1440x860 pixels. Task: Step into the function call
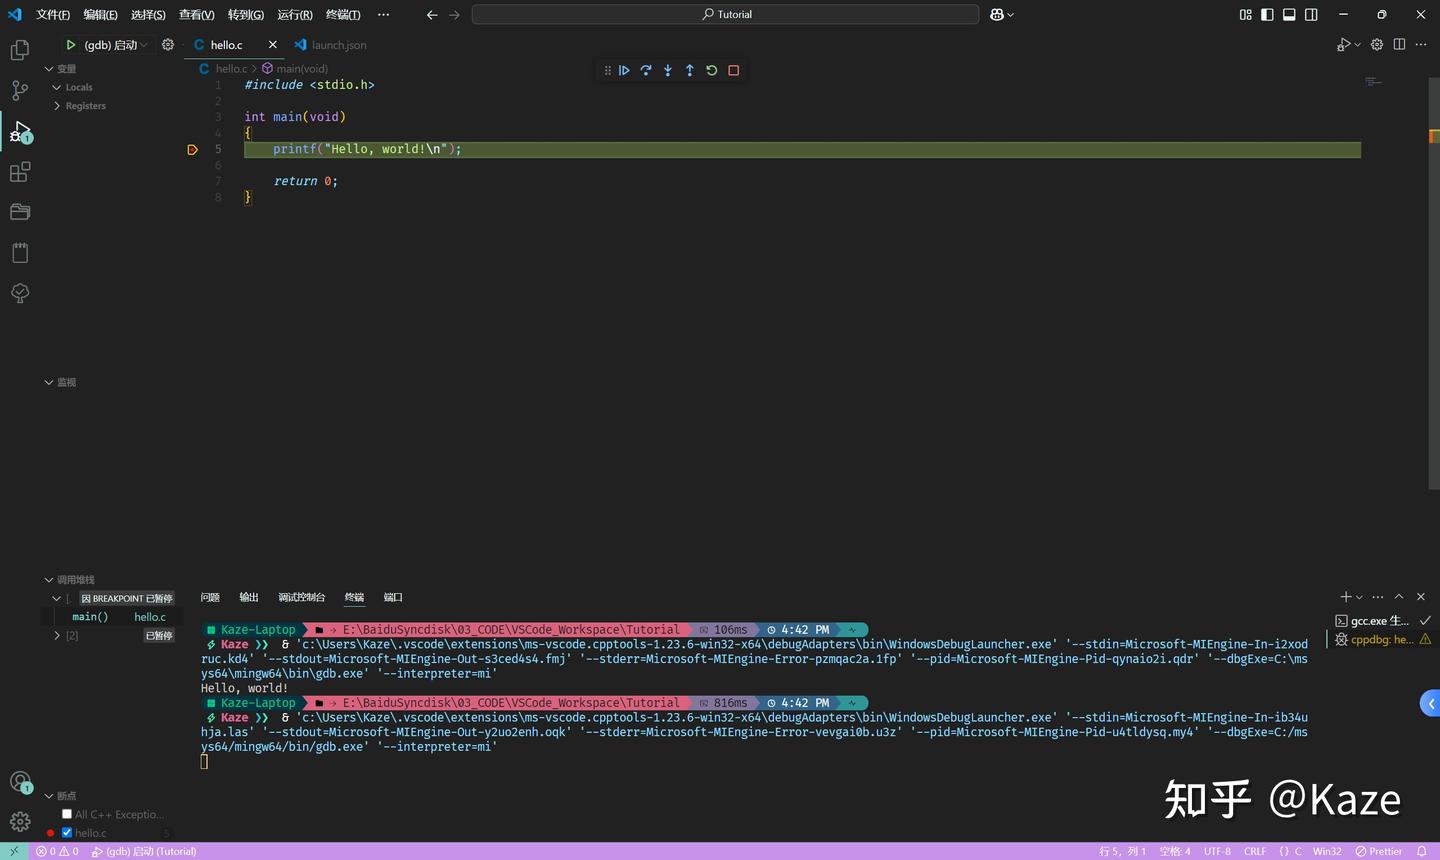tap(668, 71)
